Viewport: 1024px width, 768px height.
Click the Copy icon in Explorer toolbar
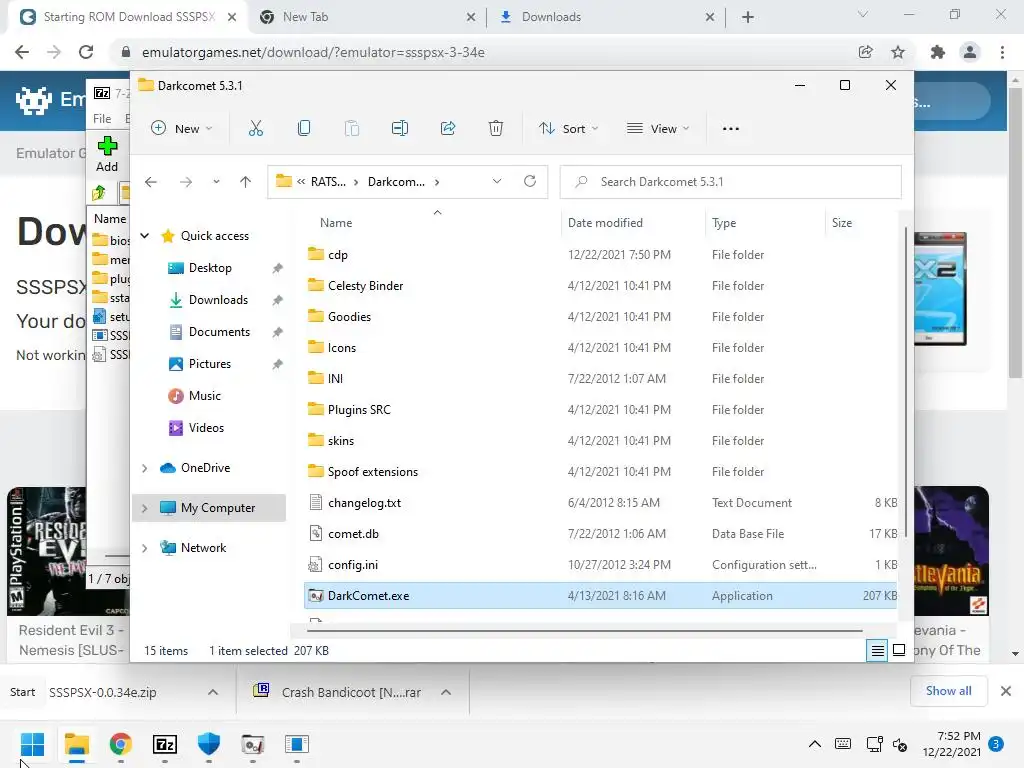pos(304,129)
